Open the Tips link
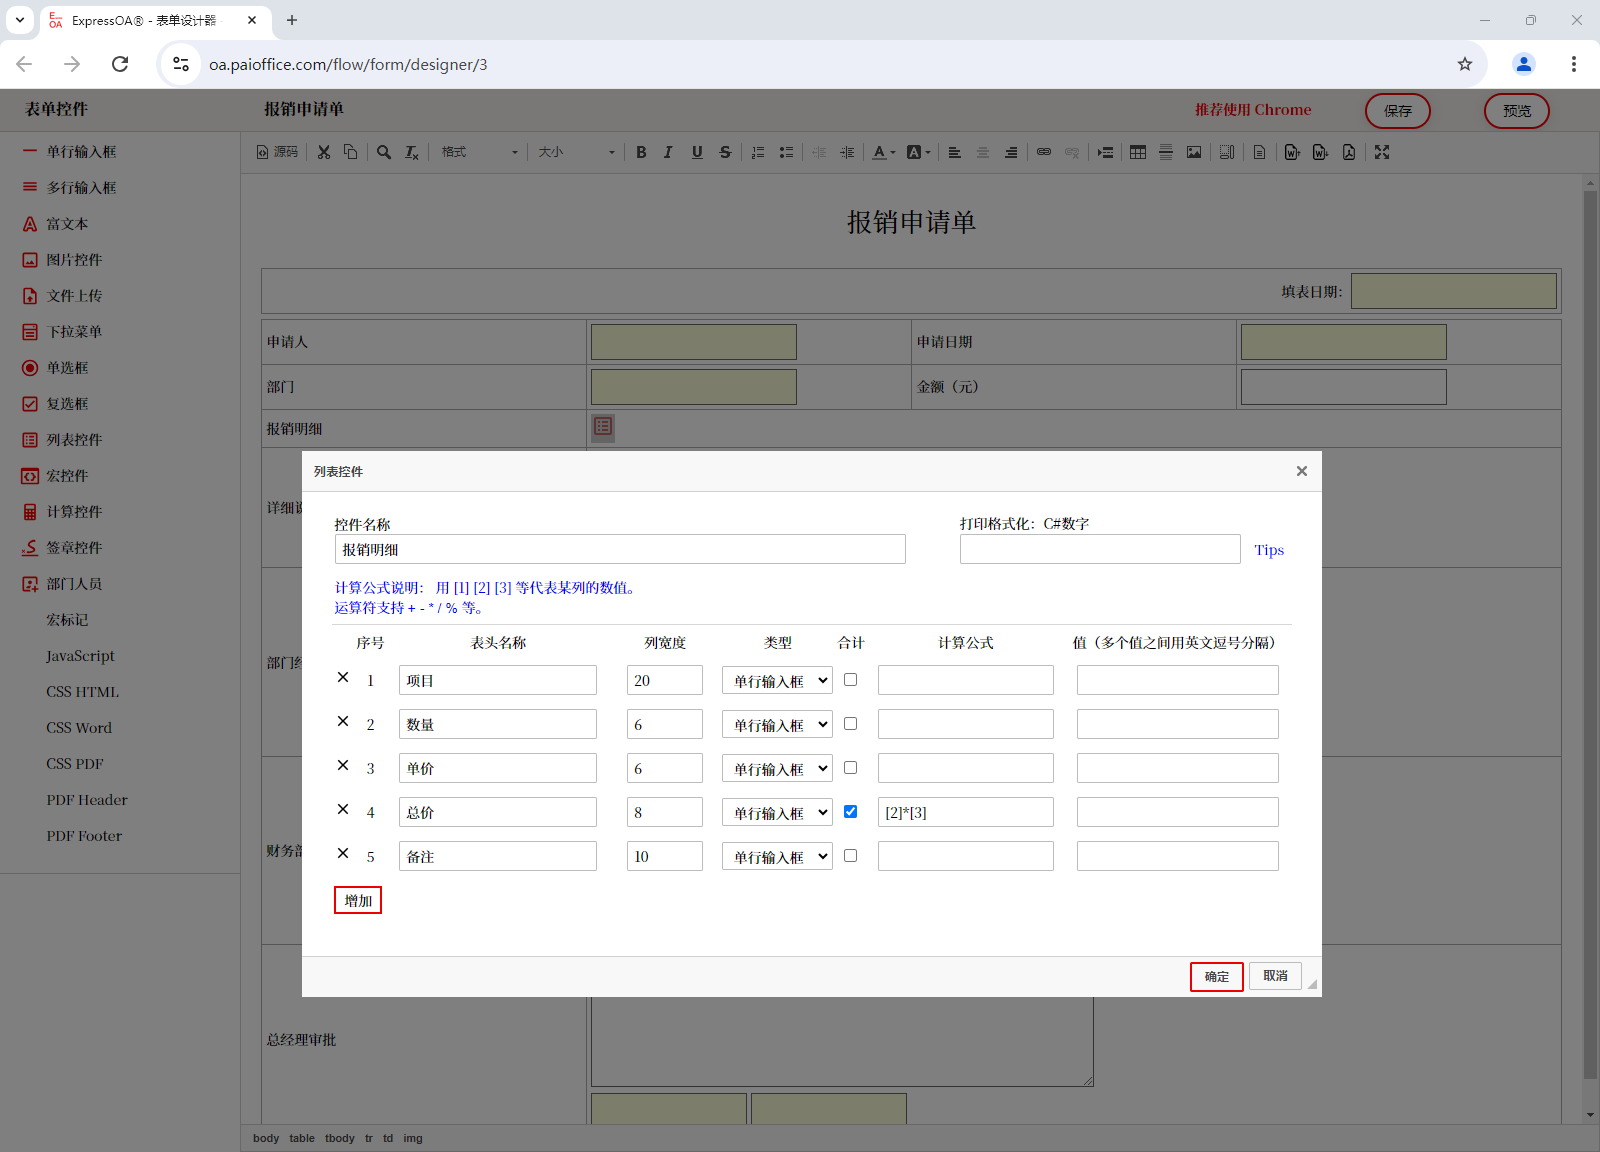 click(x=1269, y=550)
